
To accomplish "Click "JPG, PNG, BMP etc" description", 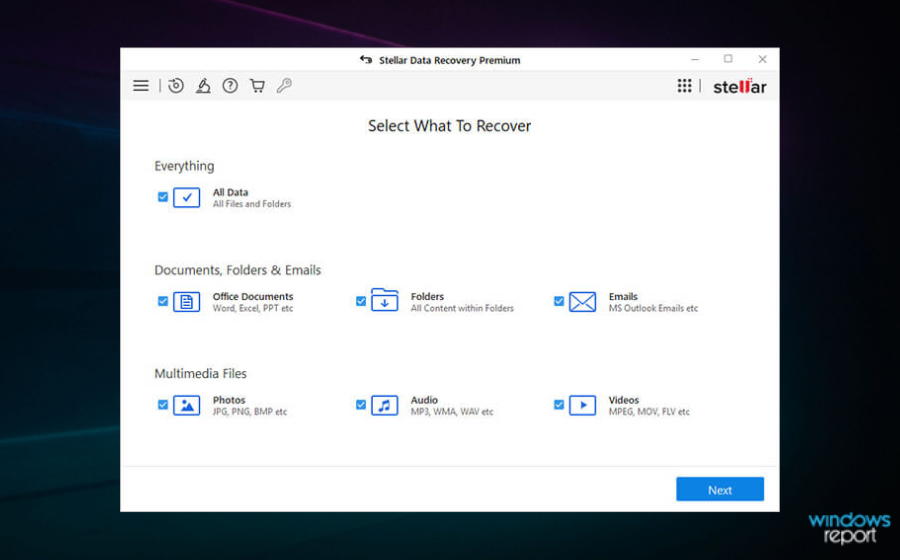I will click(250, 411).
